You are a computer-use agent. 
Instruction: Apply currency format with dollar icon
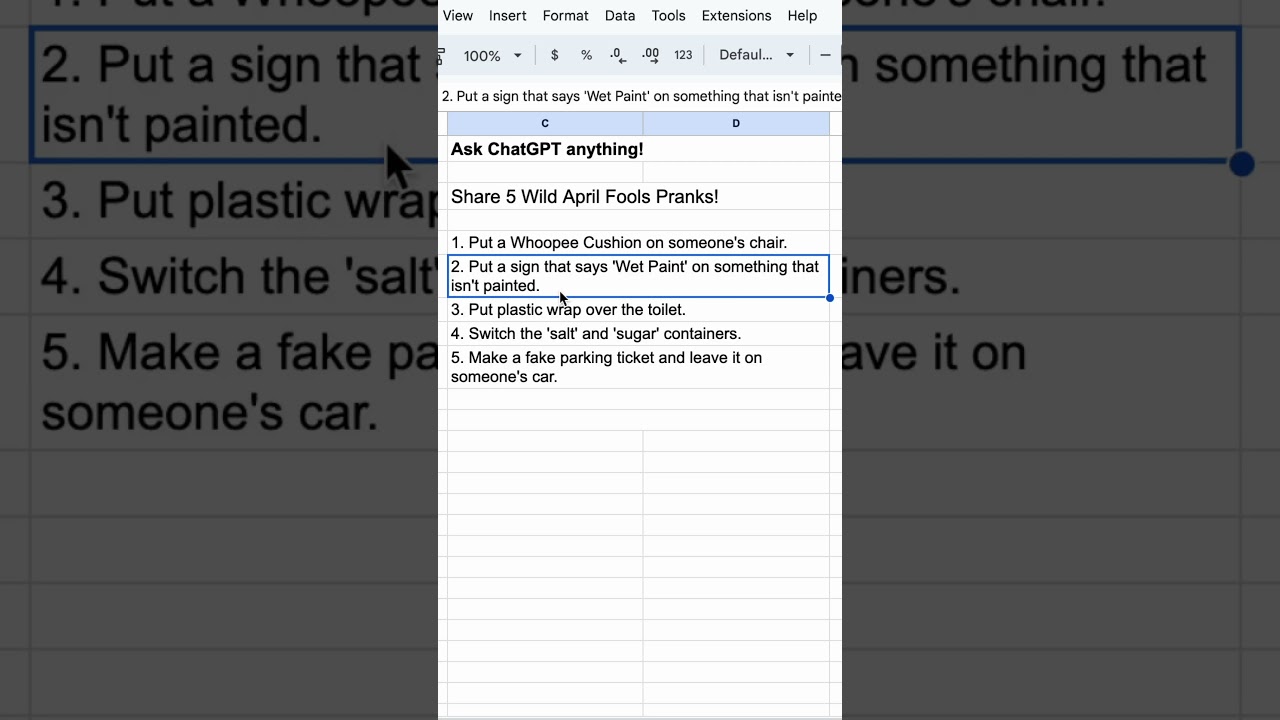[x=555, y=56]
